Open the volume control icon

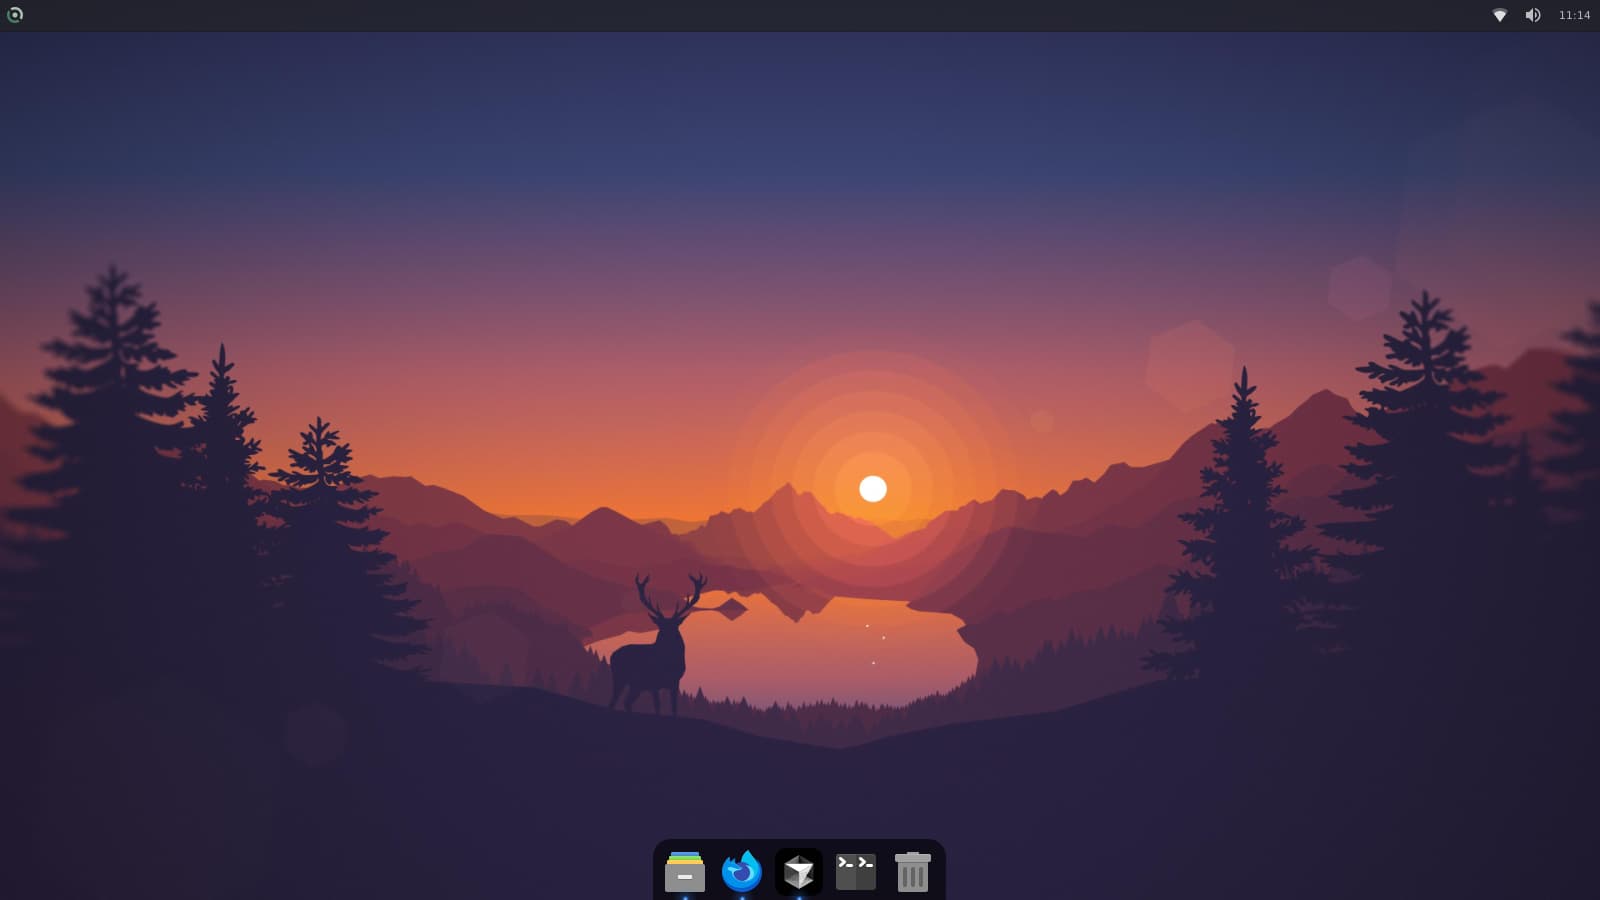point(1533,15)
